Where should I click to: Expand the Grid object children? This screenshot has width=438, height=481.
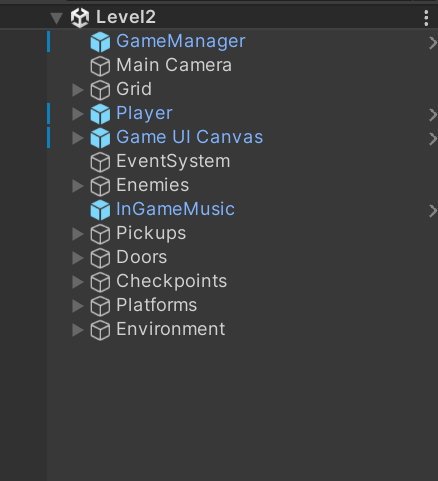coord(78,90)
